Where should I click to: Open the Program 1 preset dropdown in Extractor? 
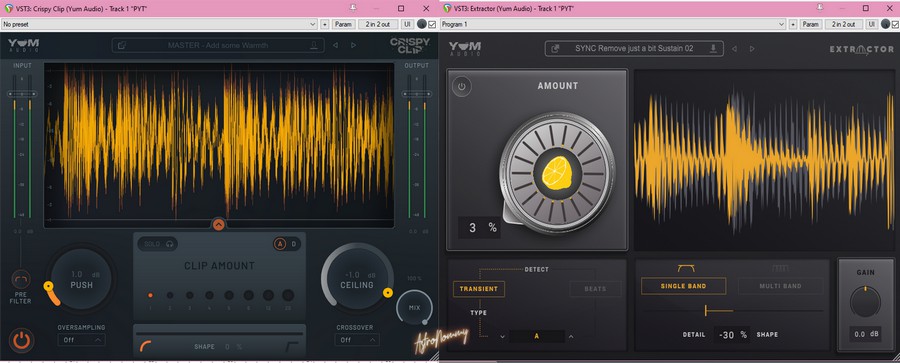tap(613, 24)
